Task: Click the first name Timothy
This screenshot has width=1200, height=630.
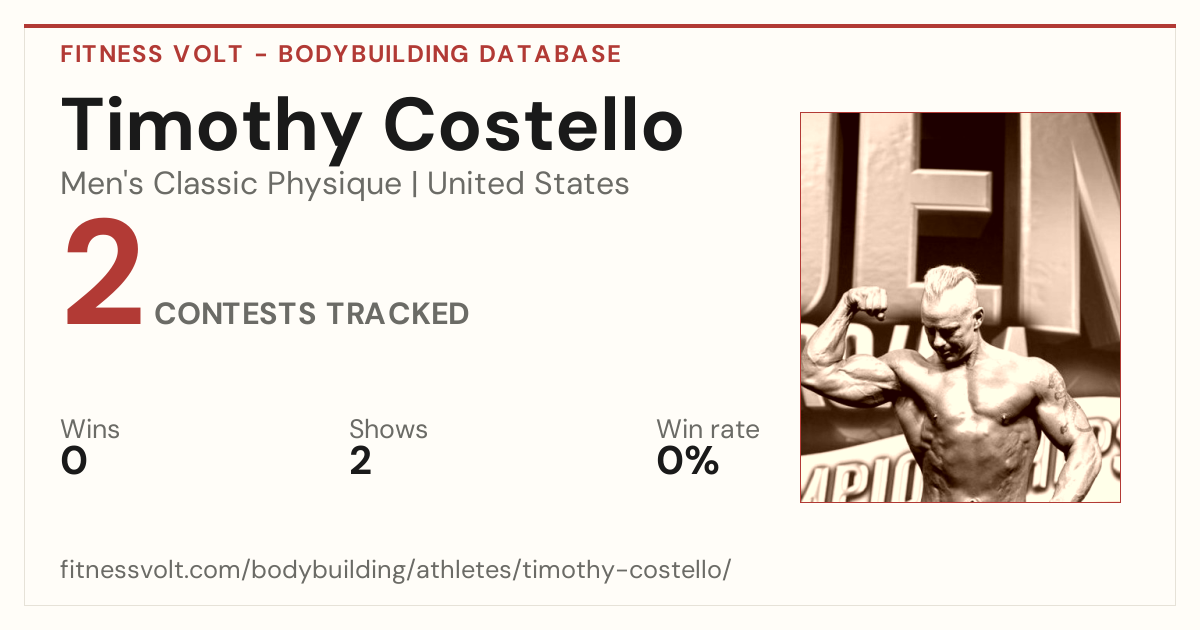Action: click(212, 126)
